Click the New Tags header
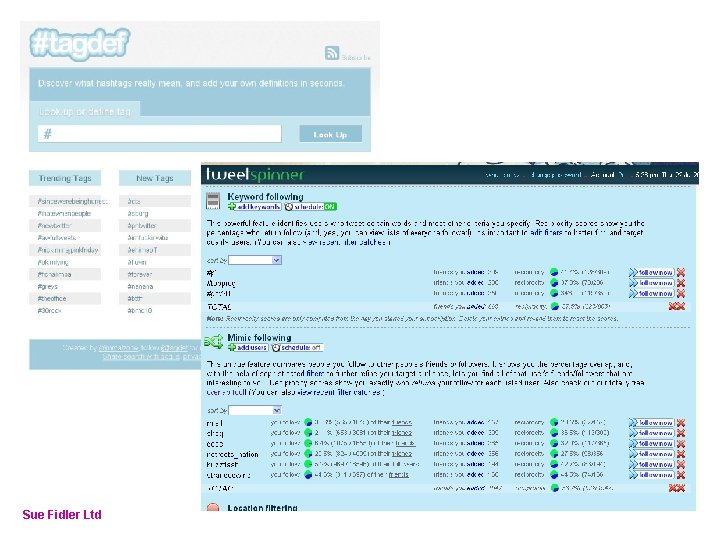Screen dimensions: 720x540 click(155, 178)
